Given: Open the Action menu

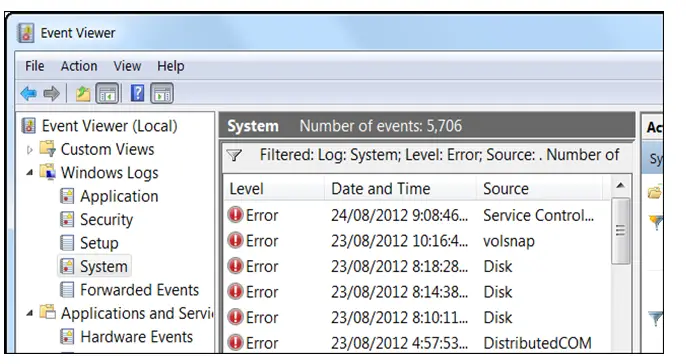Looking at the screenshot, I should [79, 66].
